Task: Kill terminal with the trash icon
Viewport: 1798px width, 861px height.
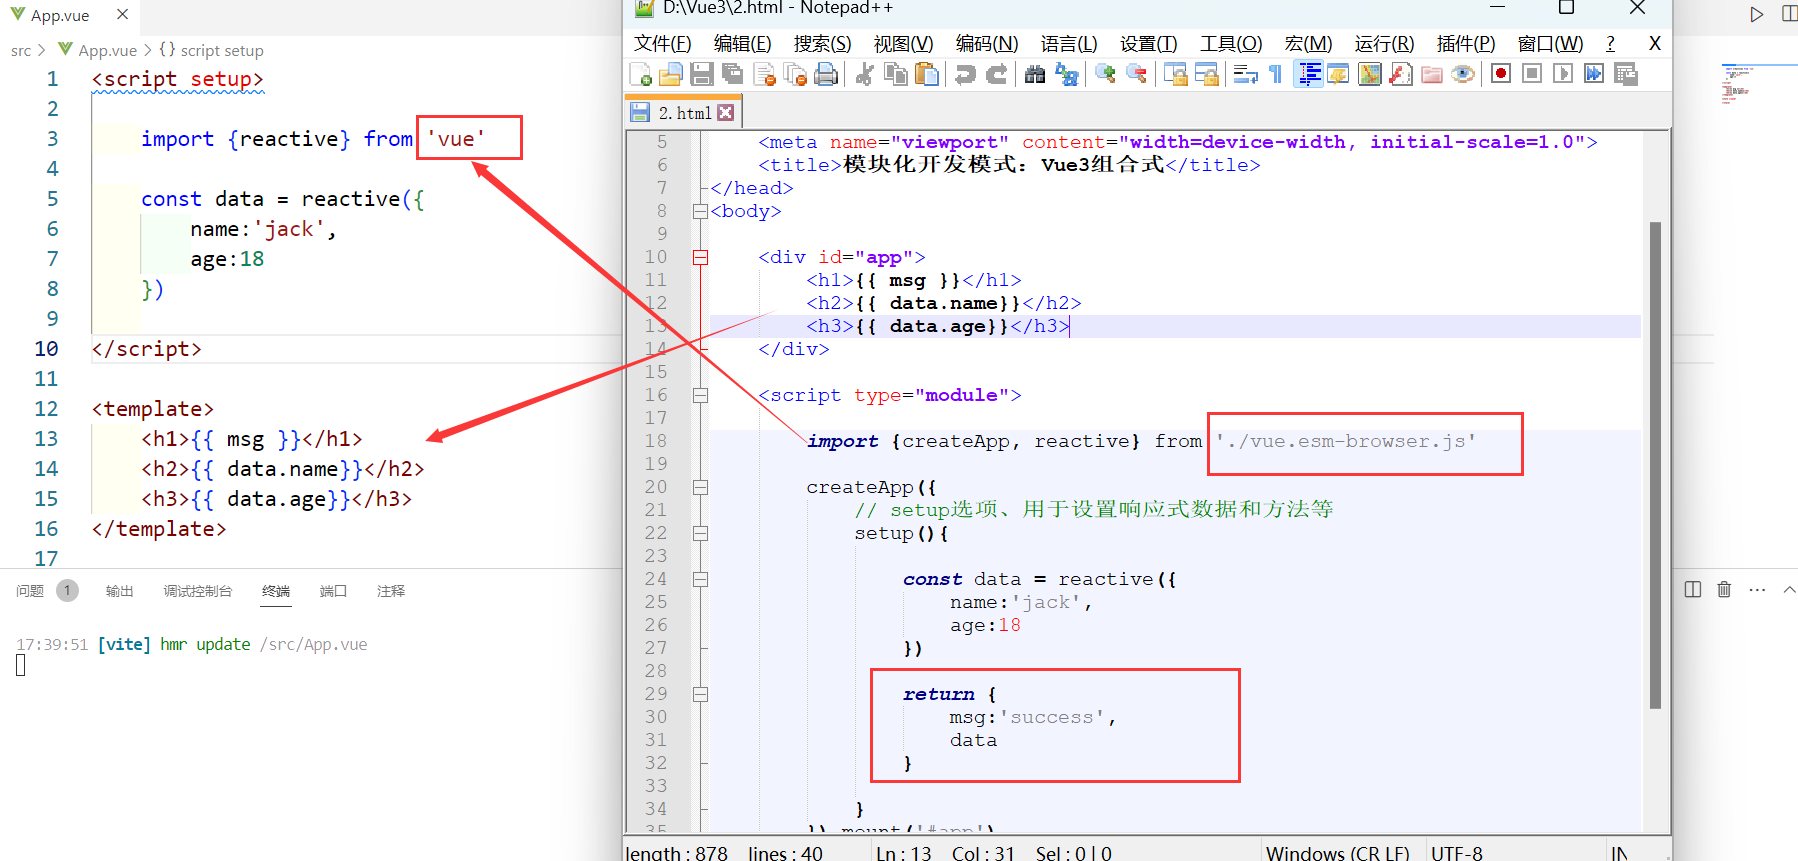Action: point(1724,590)
